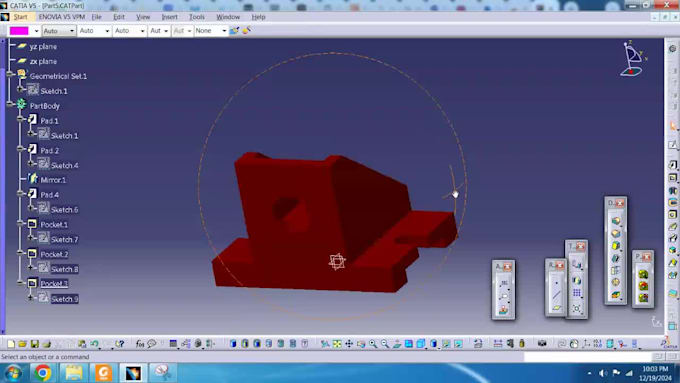The height and width of the screenshot is (383, 680).
Task: Open the ENOVIA V5 VPM menu
Action: coord(62,17)
